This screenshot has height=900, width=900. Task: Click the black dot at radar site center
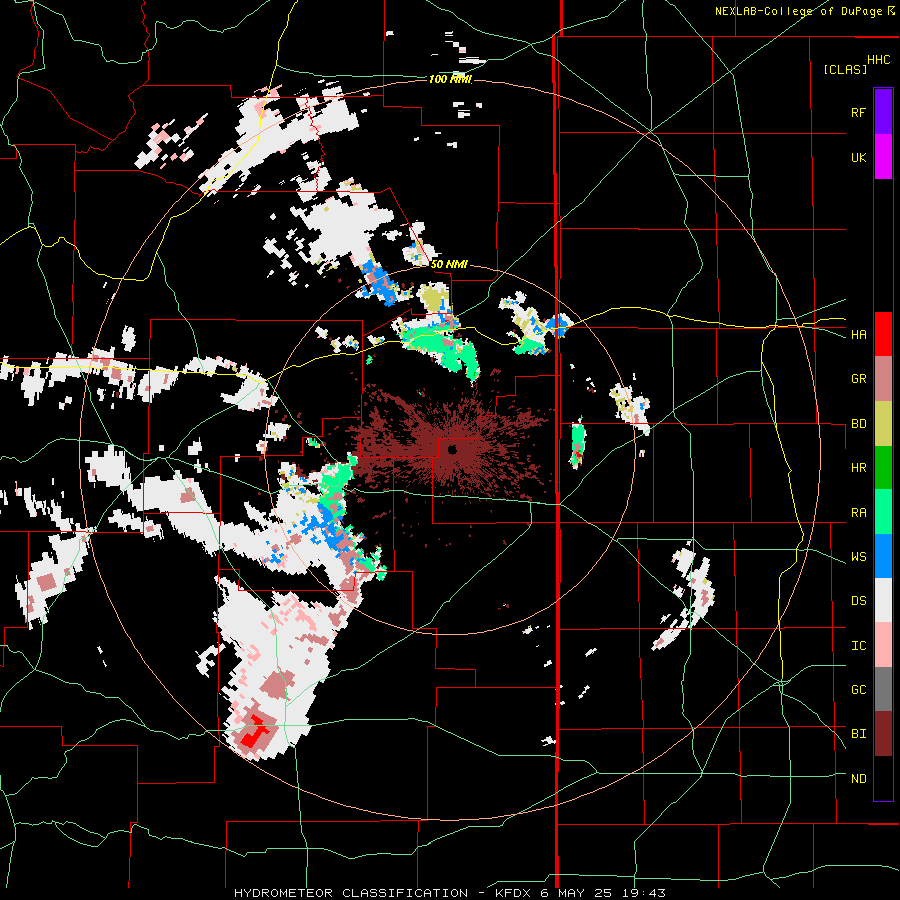pyautogui.click(x=452, y=449)
